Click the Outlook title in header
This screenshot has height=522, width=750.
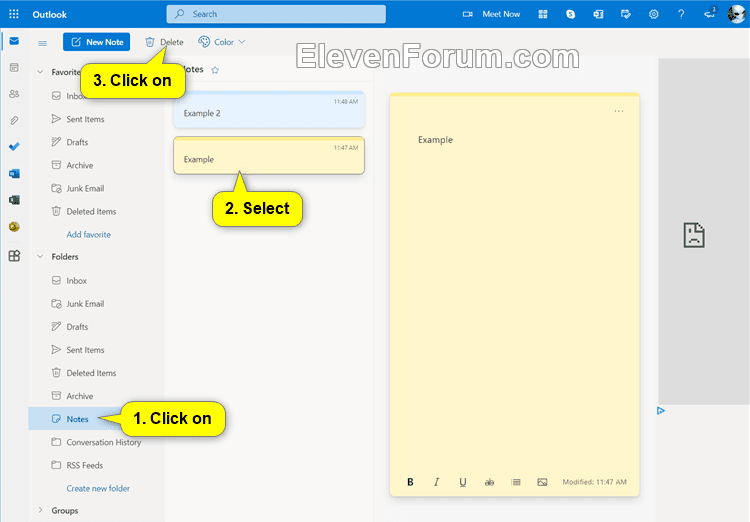[49, 14]
